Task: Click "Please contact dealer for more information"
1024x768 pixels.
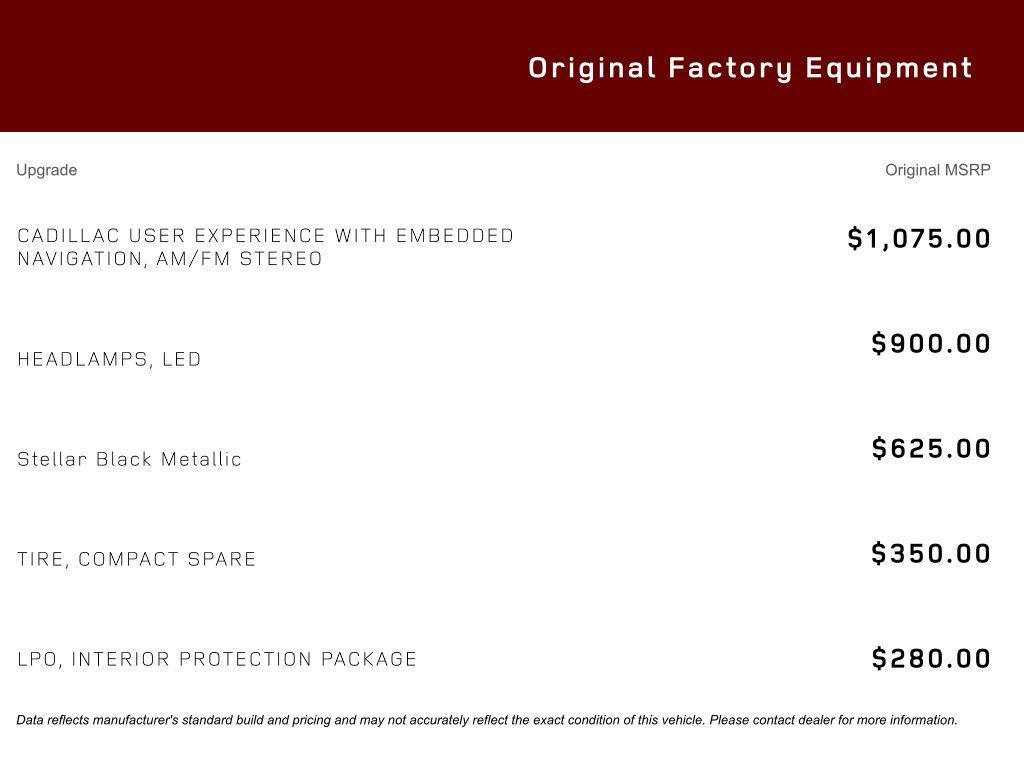Action: point(833,720)
